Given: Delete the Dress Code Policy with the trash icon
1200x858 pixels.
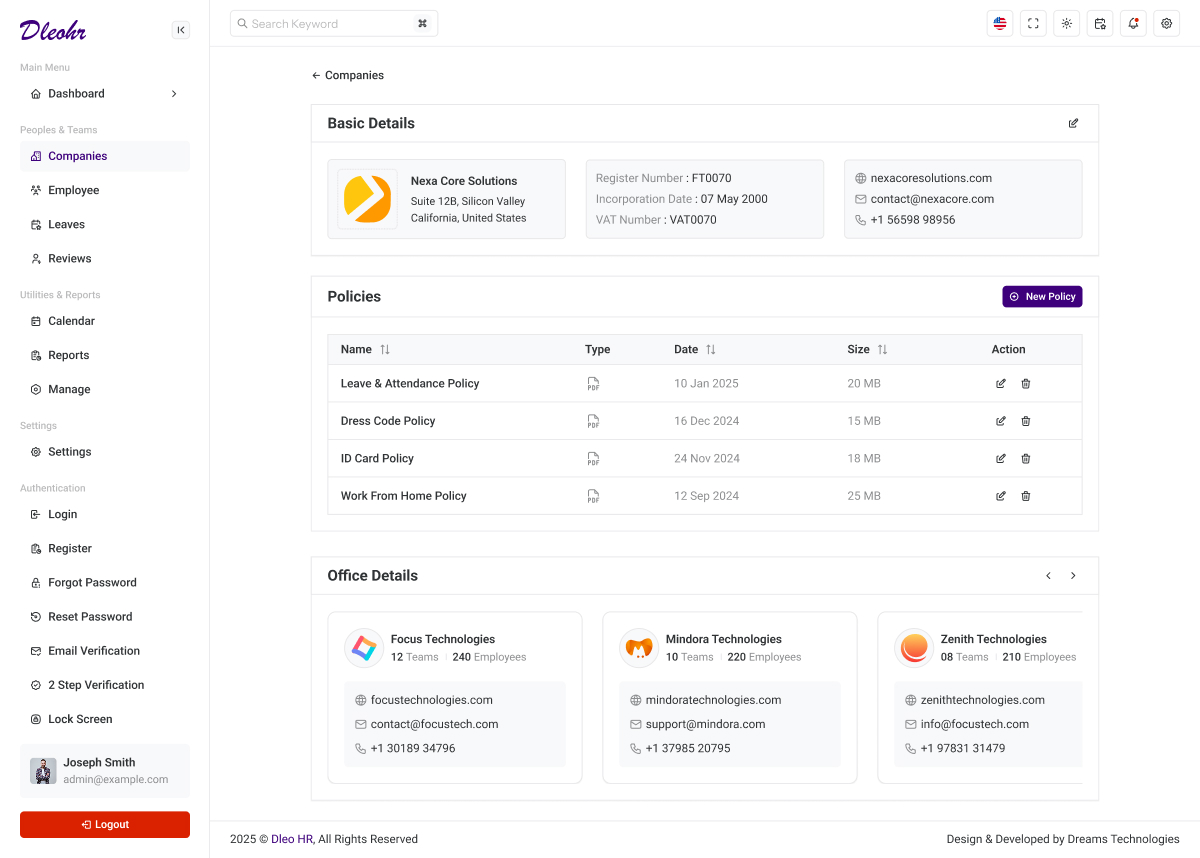Looking at the screenshot, I should coord(1025,421).
